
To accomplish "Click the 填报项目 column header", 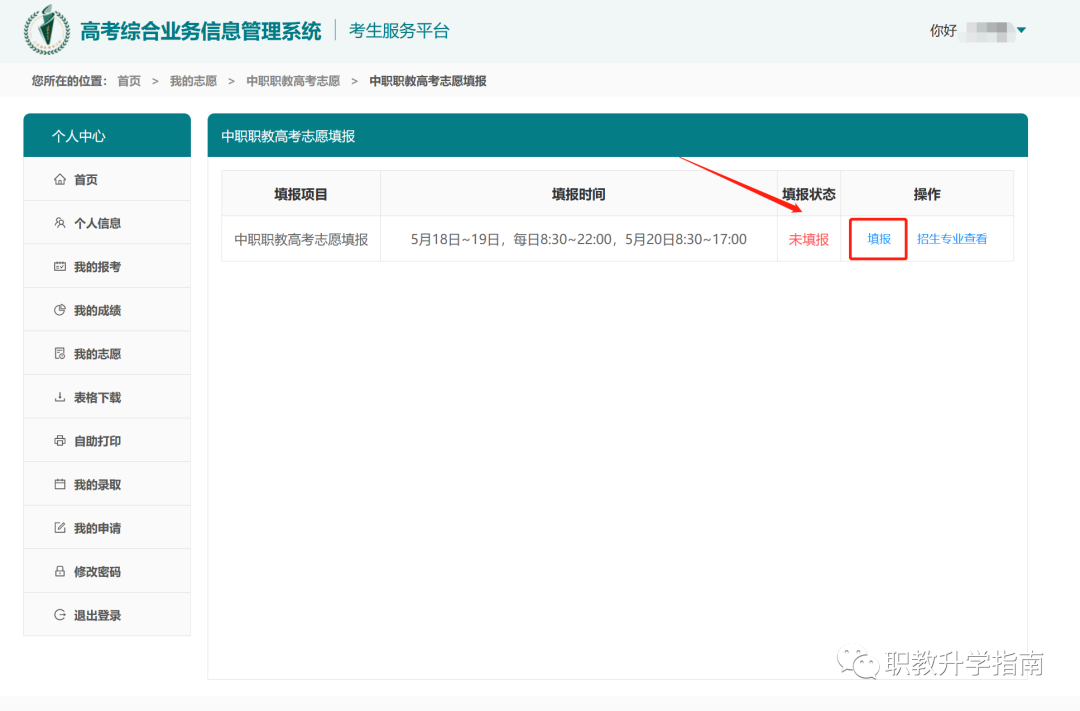I will 301,194.
